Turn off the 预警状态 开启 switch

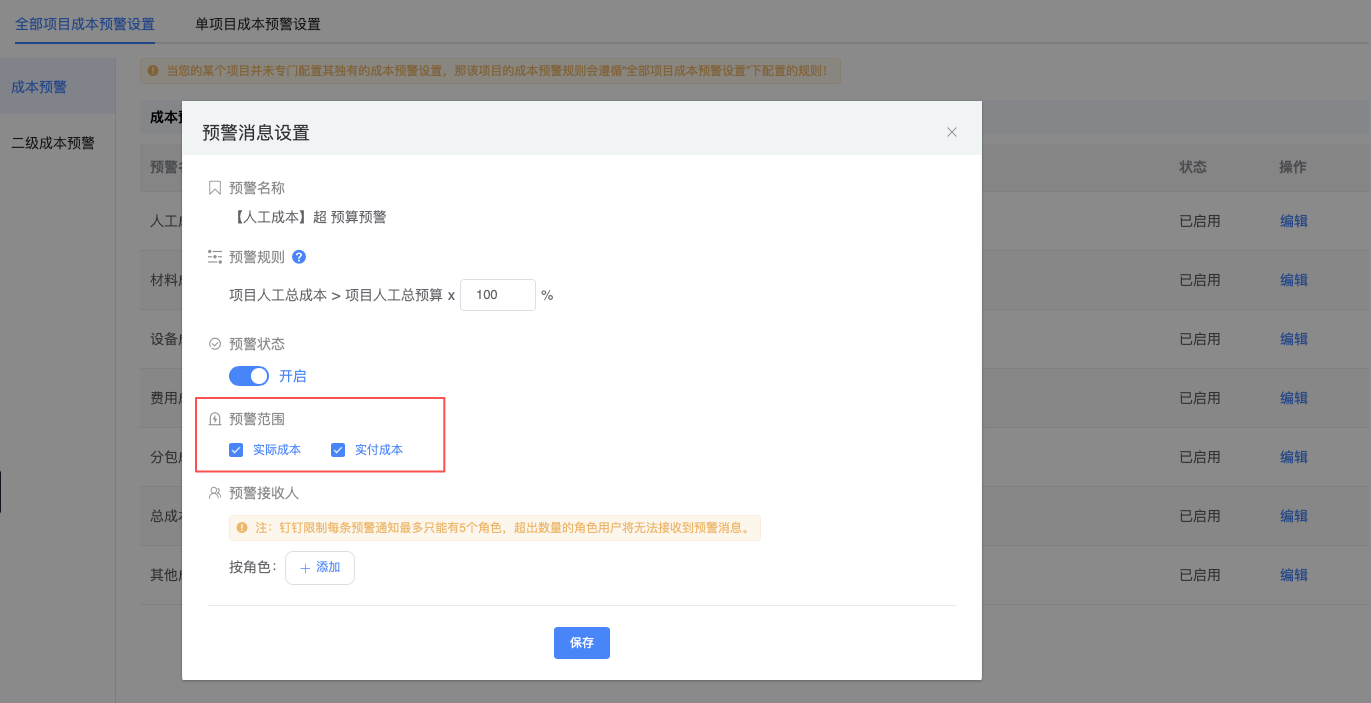tap(249, 376)
